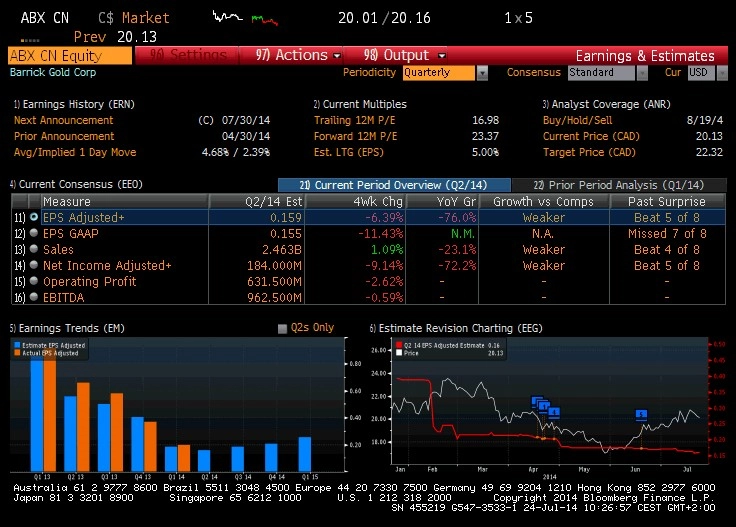The image size is (736, 527).
Task: Click the 2.463B Sales estimate value
Action: point(282,249)
